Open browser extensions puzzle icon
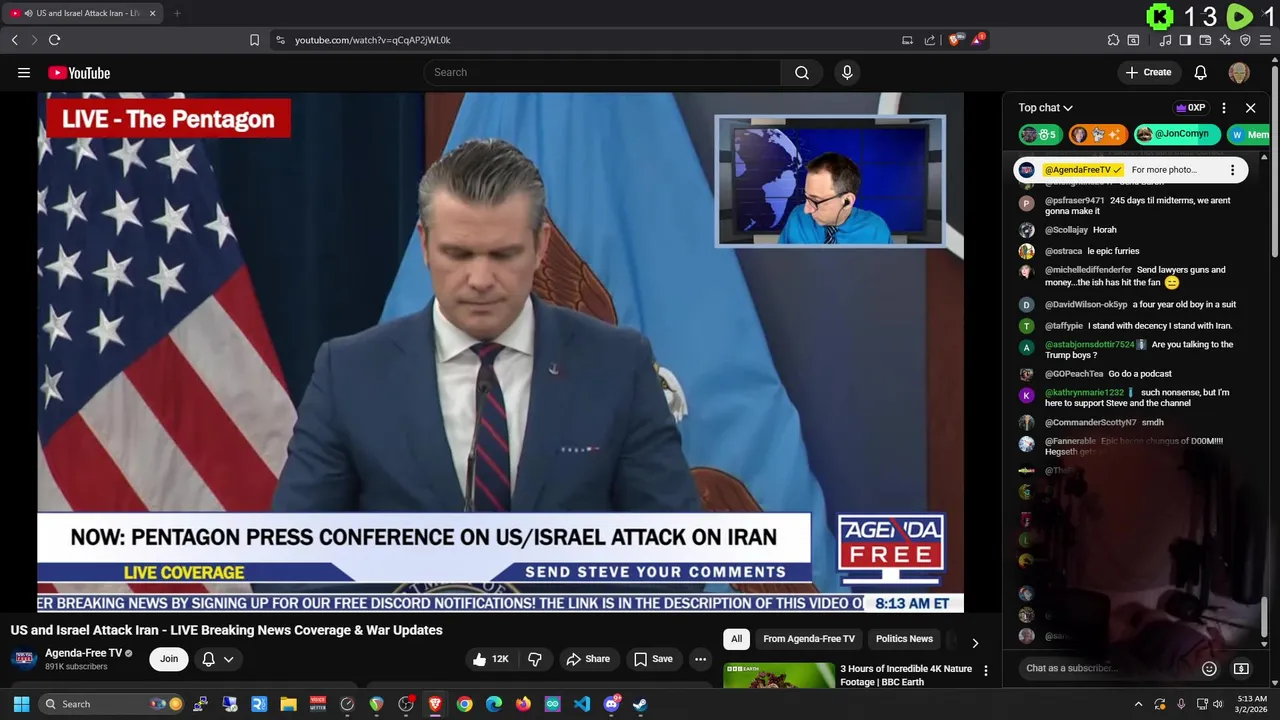The image size is (1280, 720). pos(1113,40)
